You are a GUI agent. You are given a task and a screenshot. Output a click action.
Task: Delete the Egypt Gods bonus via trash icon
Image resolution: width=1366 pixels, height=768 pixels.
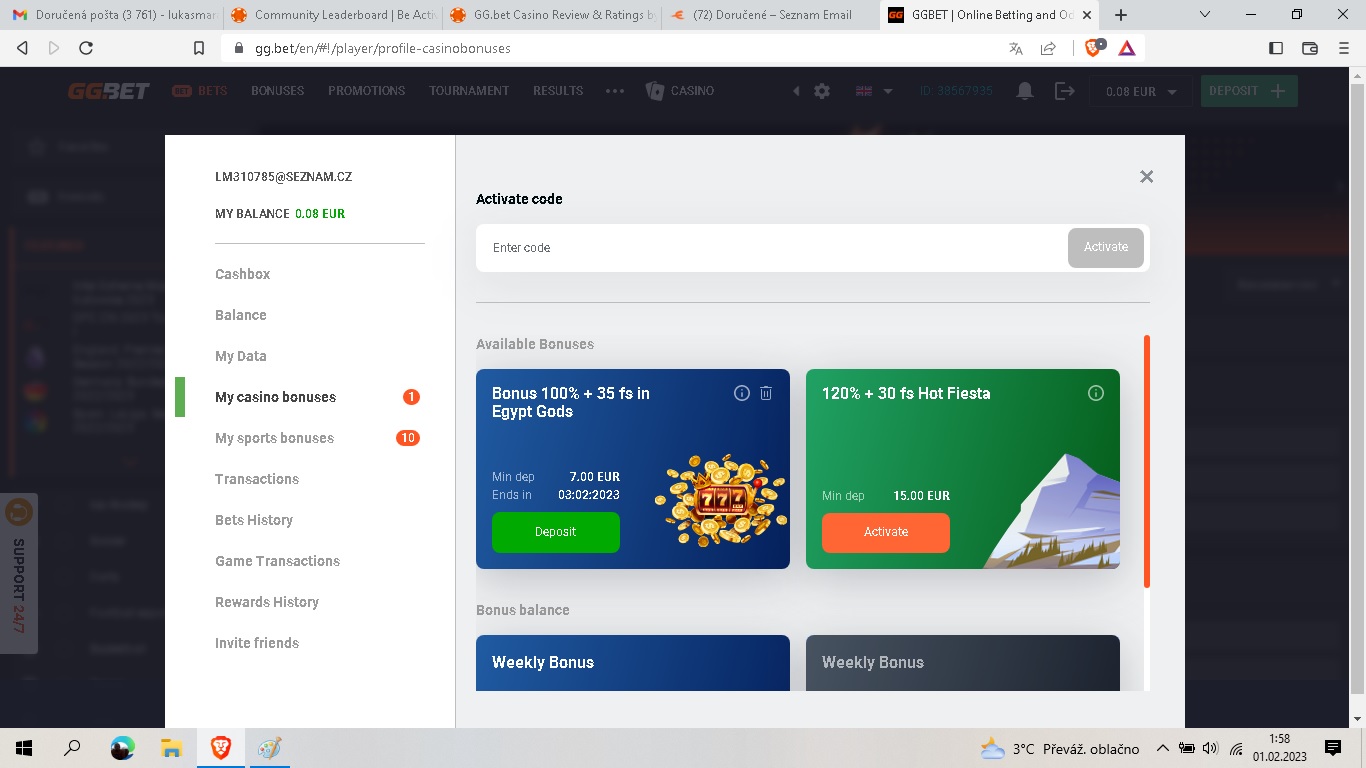pos(766,393)
